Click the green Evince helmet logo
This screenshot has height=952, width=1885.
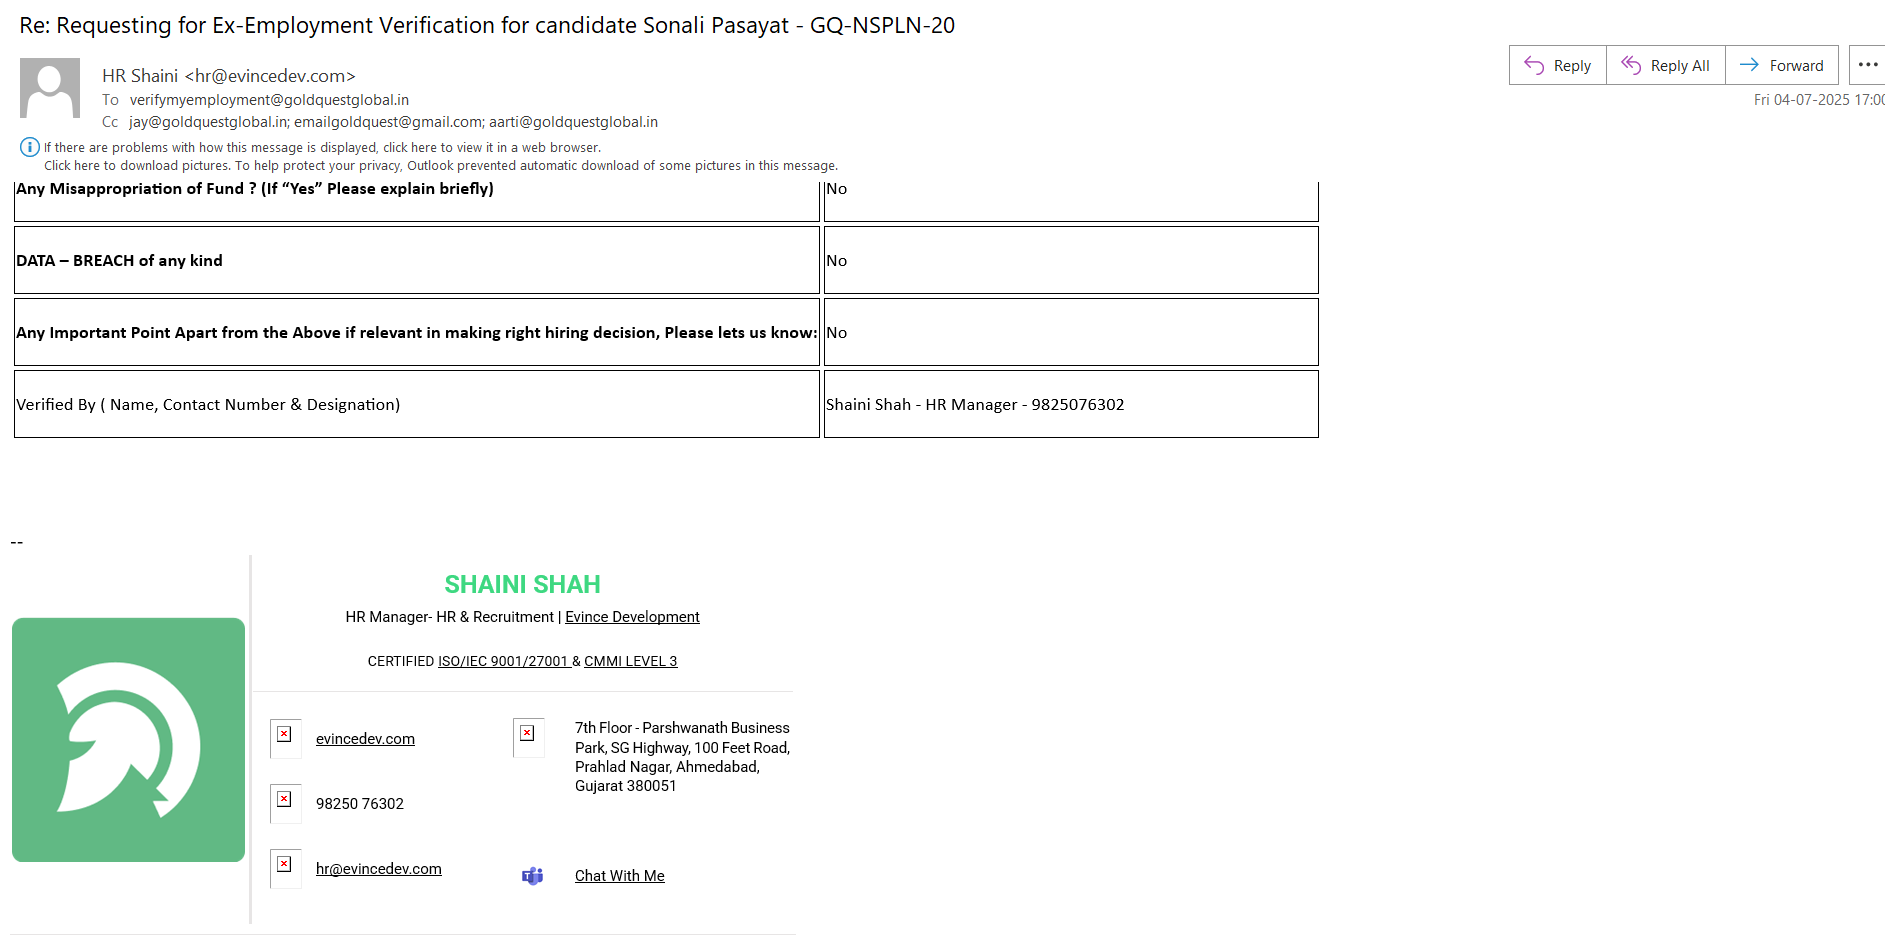tap(129, 740)
